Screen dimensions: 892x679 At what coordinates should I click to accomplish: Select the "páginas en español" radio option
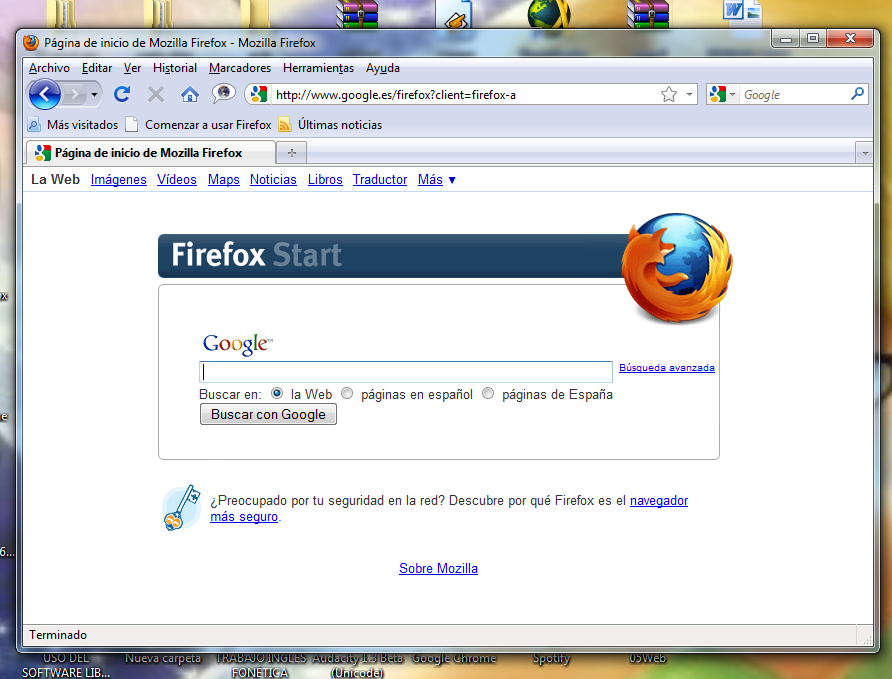[347, 394]
